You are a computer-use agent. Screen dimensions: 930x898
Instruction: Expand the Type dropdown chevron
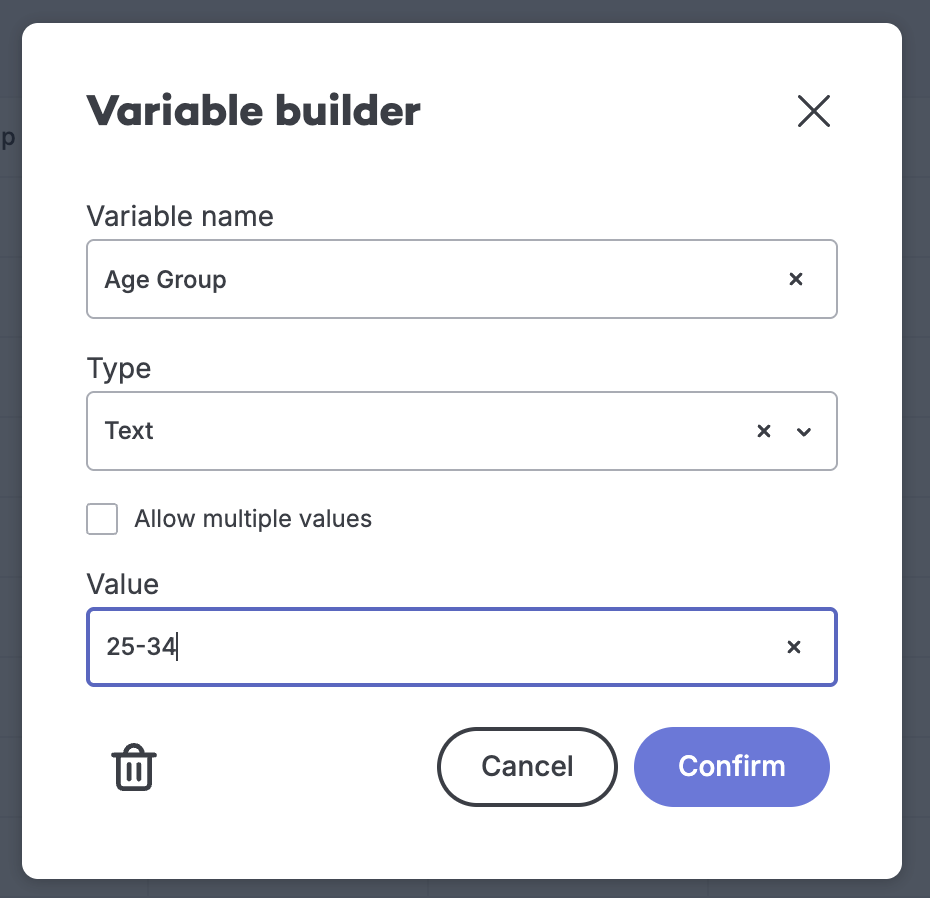point(803,432)
